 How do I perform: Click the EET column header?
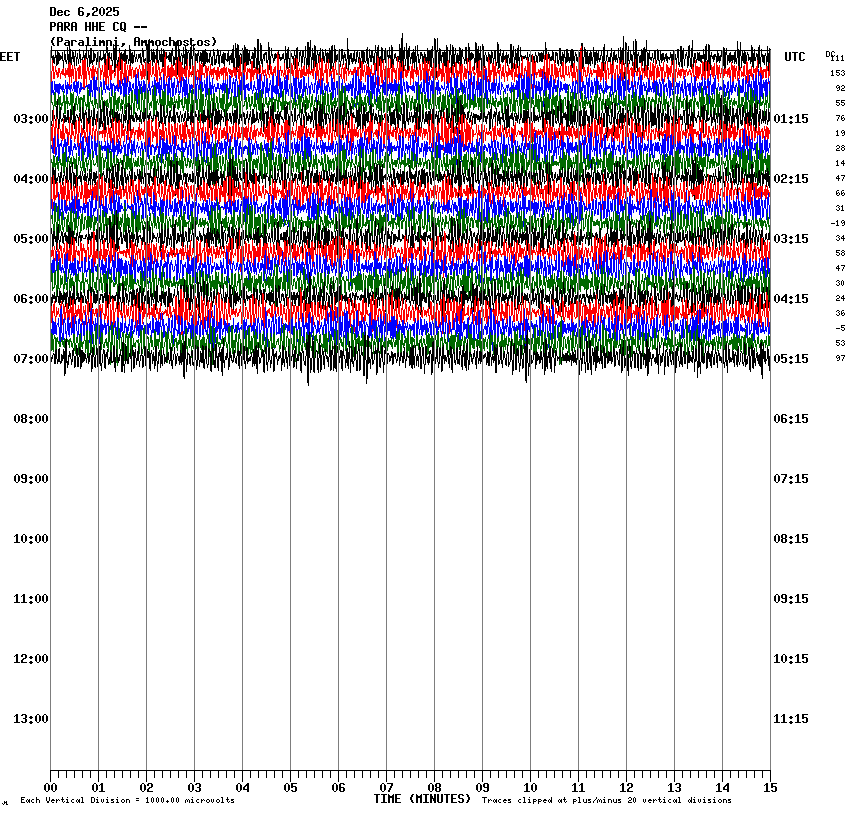(10, 57)
